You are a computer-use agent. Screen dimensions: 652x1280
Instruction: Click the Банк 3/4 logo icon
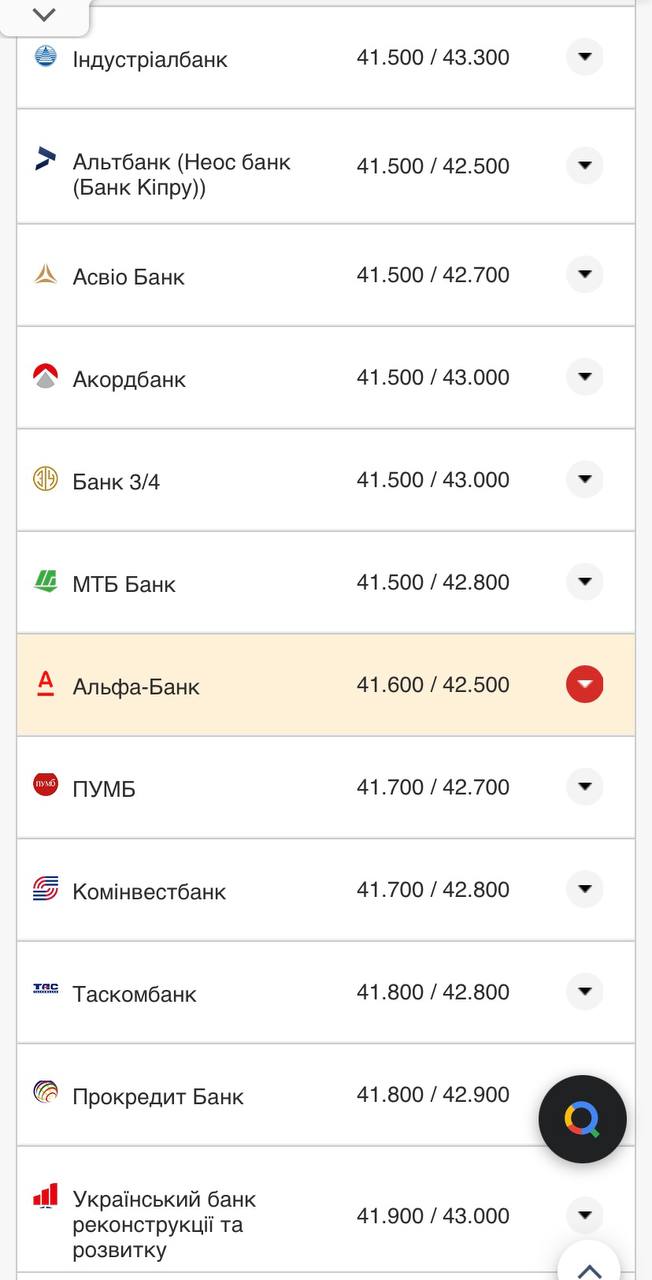(x=46, y=479)
